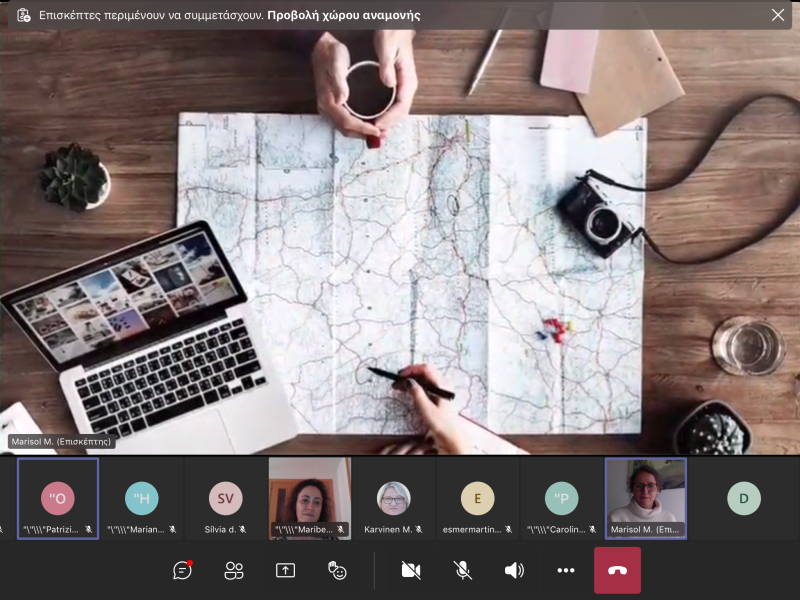Click the share content icon

(x=285, y=570)
